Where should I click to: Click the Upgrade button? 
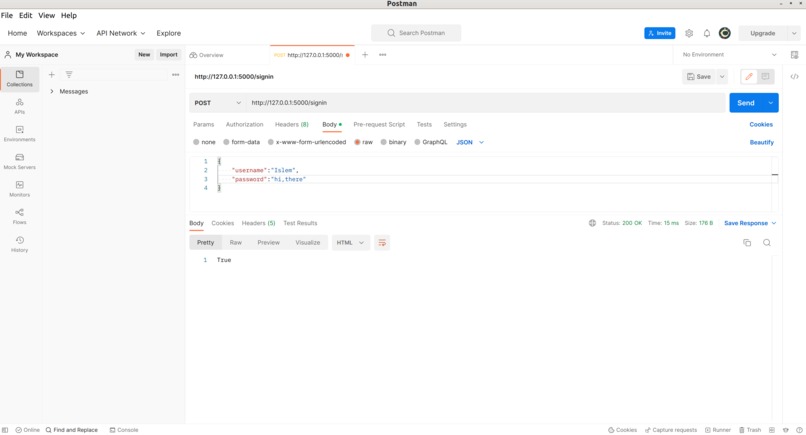(x=762, y=33)
